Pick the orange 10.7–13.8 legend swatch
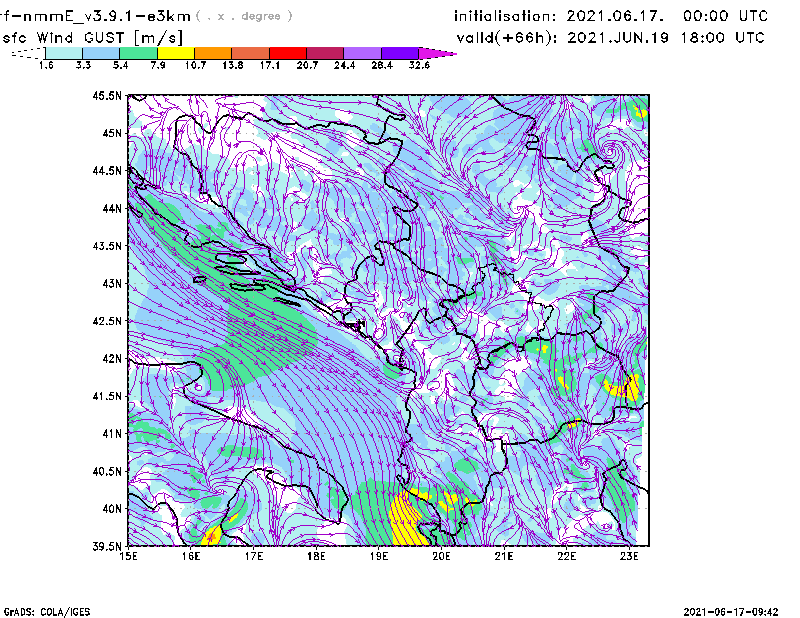Image resolution: width=800 pixels, height=618 pixels. (x=213, y=53)
